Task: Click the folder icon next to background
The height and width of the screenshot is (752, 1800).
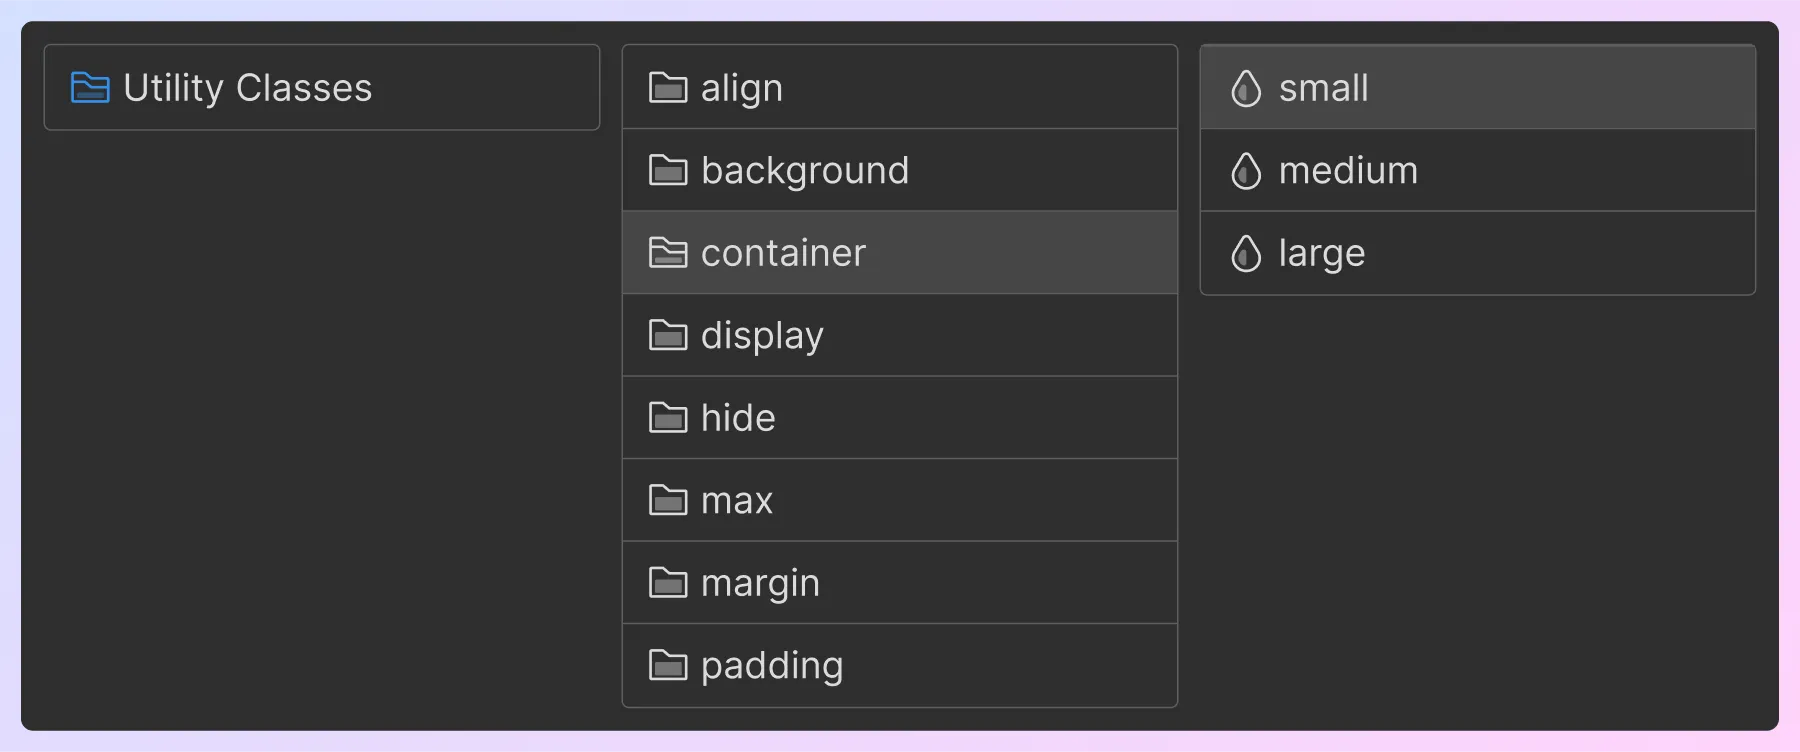Action: (668, 170)
